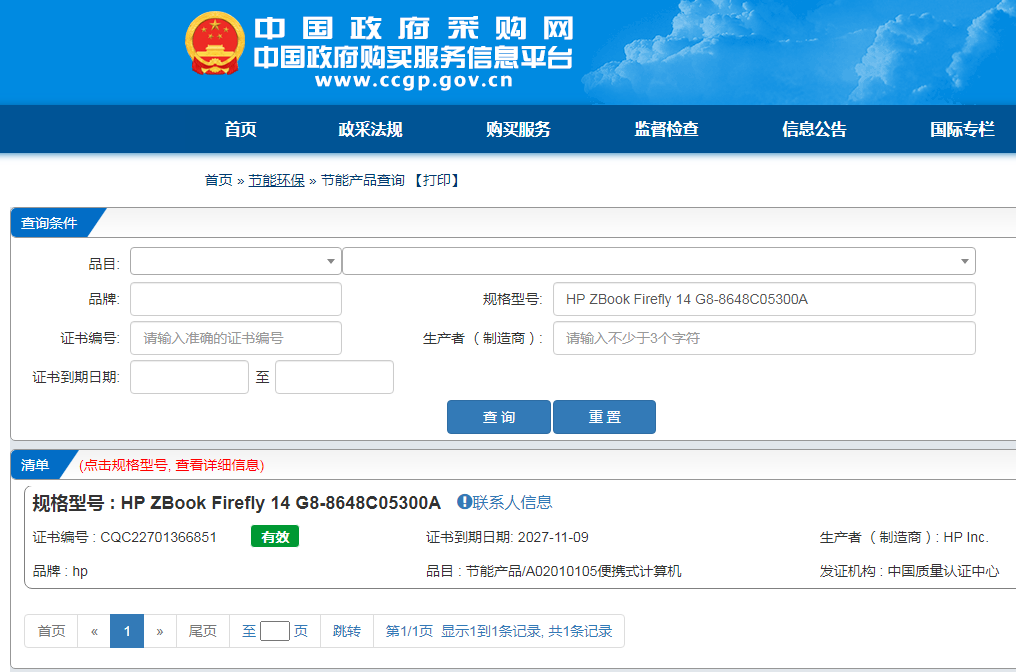
Task: Click the start date field for 证书到期日期
Action: pos(189,377)
